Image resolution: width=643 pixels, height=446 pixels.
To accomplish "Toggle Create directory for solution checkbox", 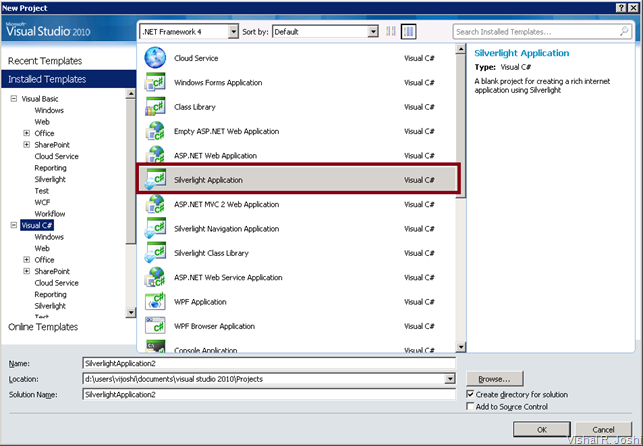I will coord(470,394).
